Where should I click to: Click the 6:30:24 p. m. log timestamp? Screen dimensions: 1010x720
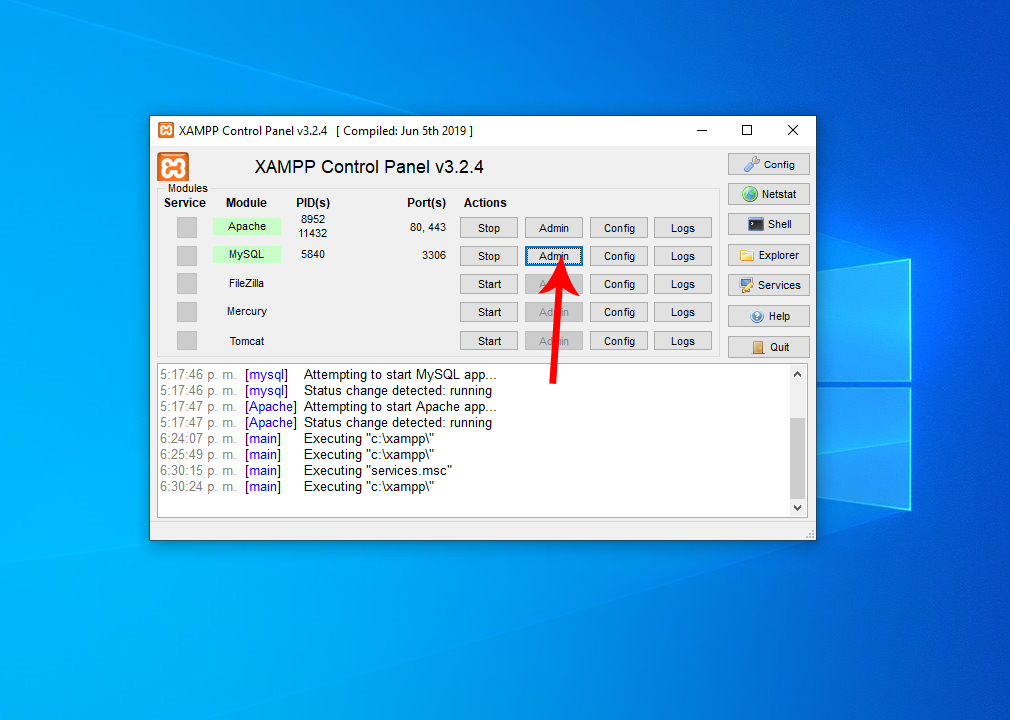(198, 487)
